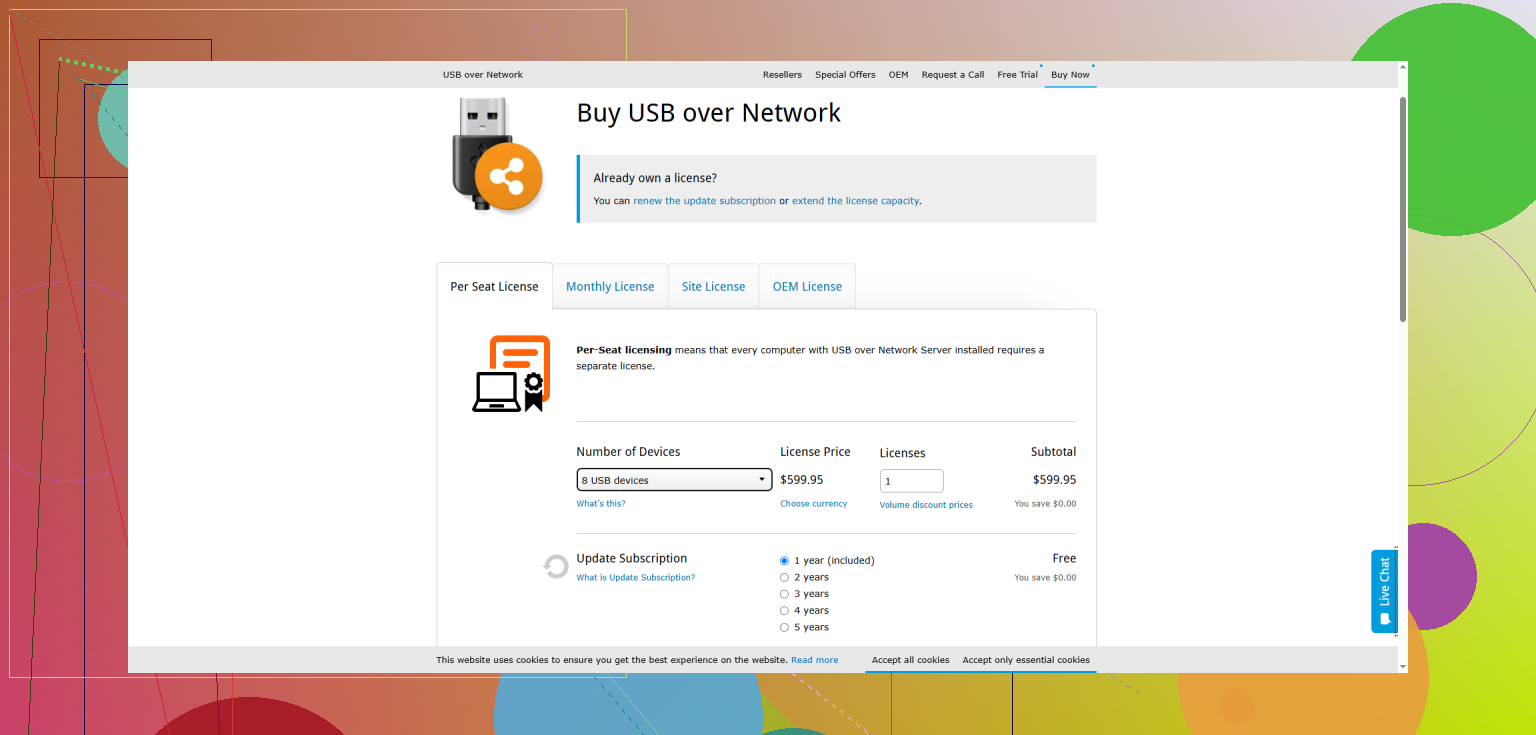
Task: Select the 4 years update subscription
Action: (784, 610)
